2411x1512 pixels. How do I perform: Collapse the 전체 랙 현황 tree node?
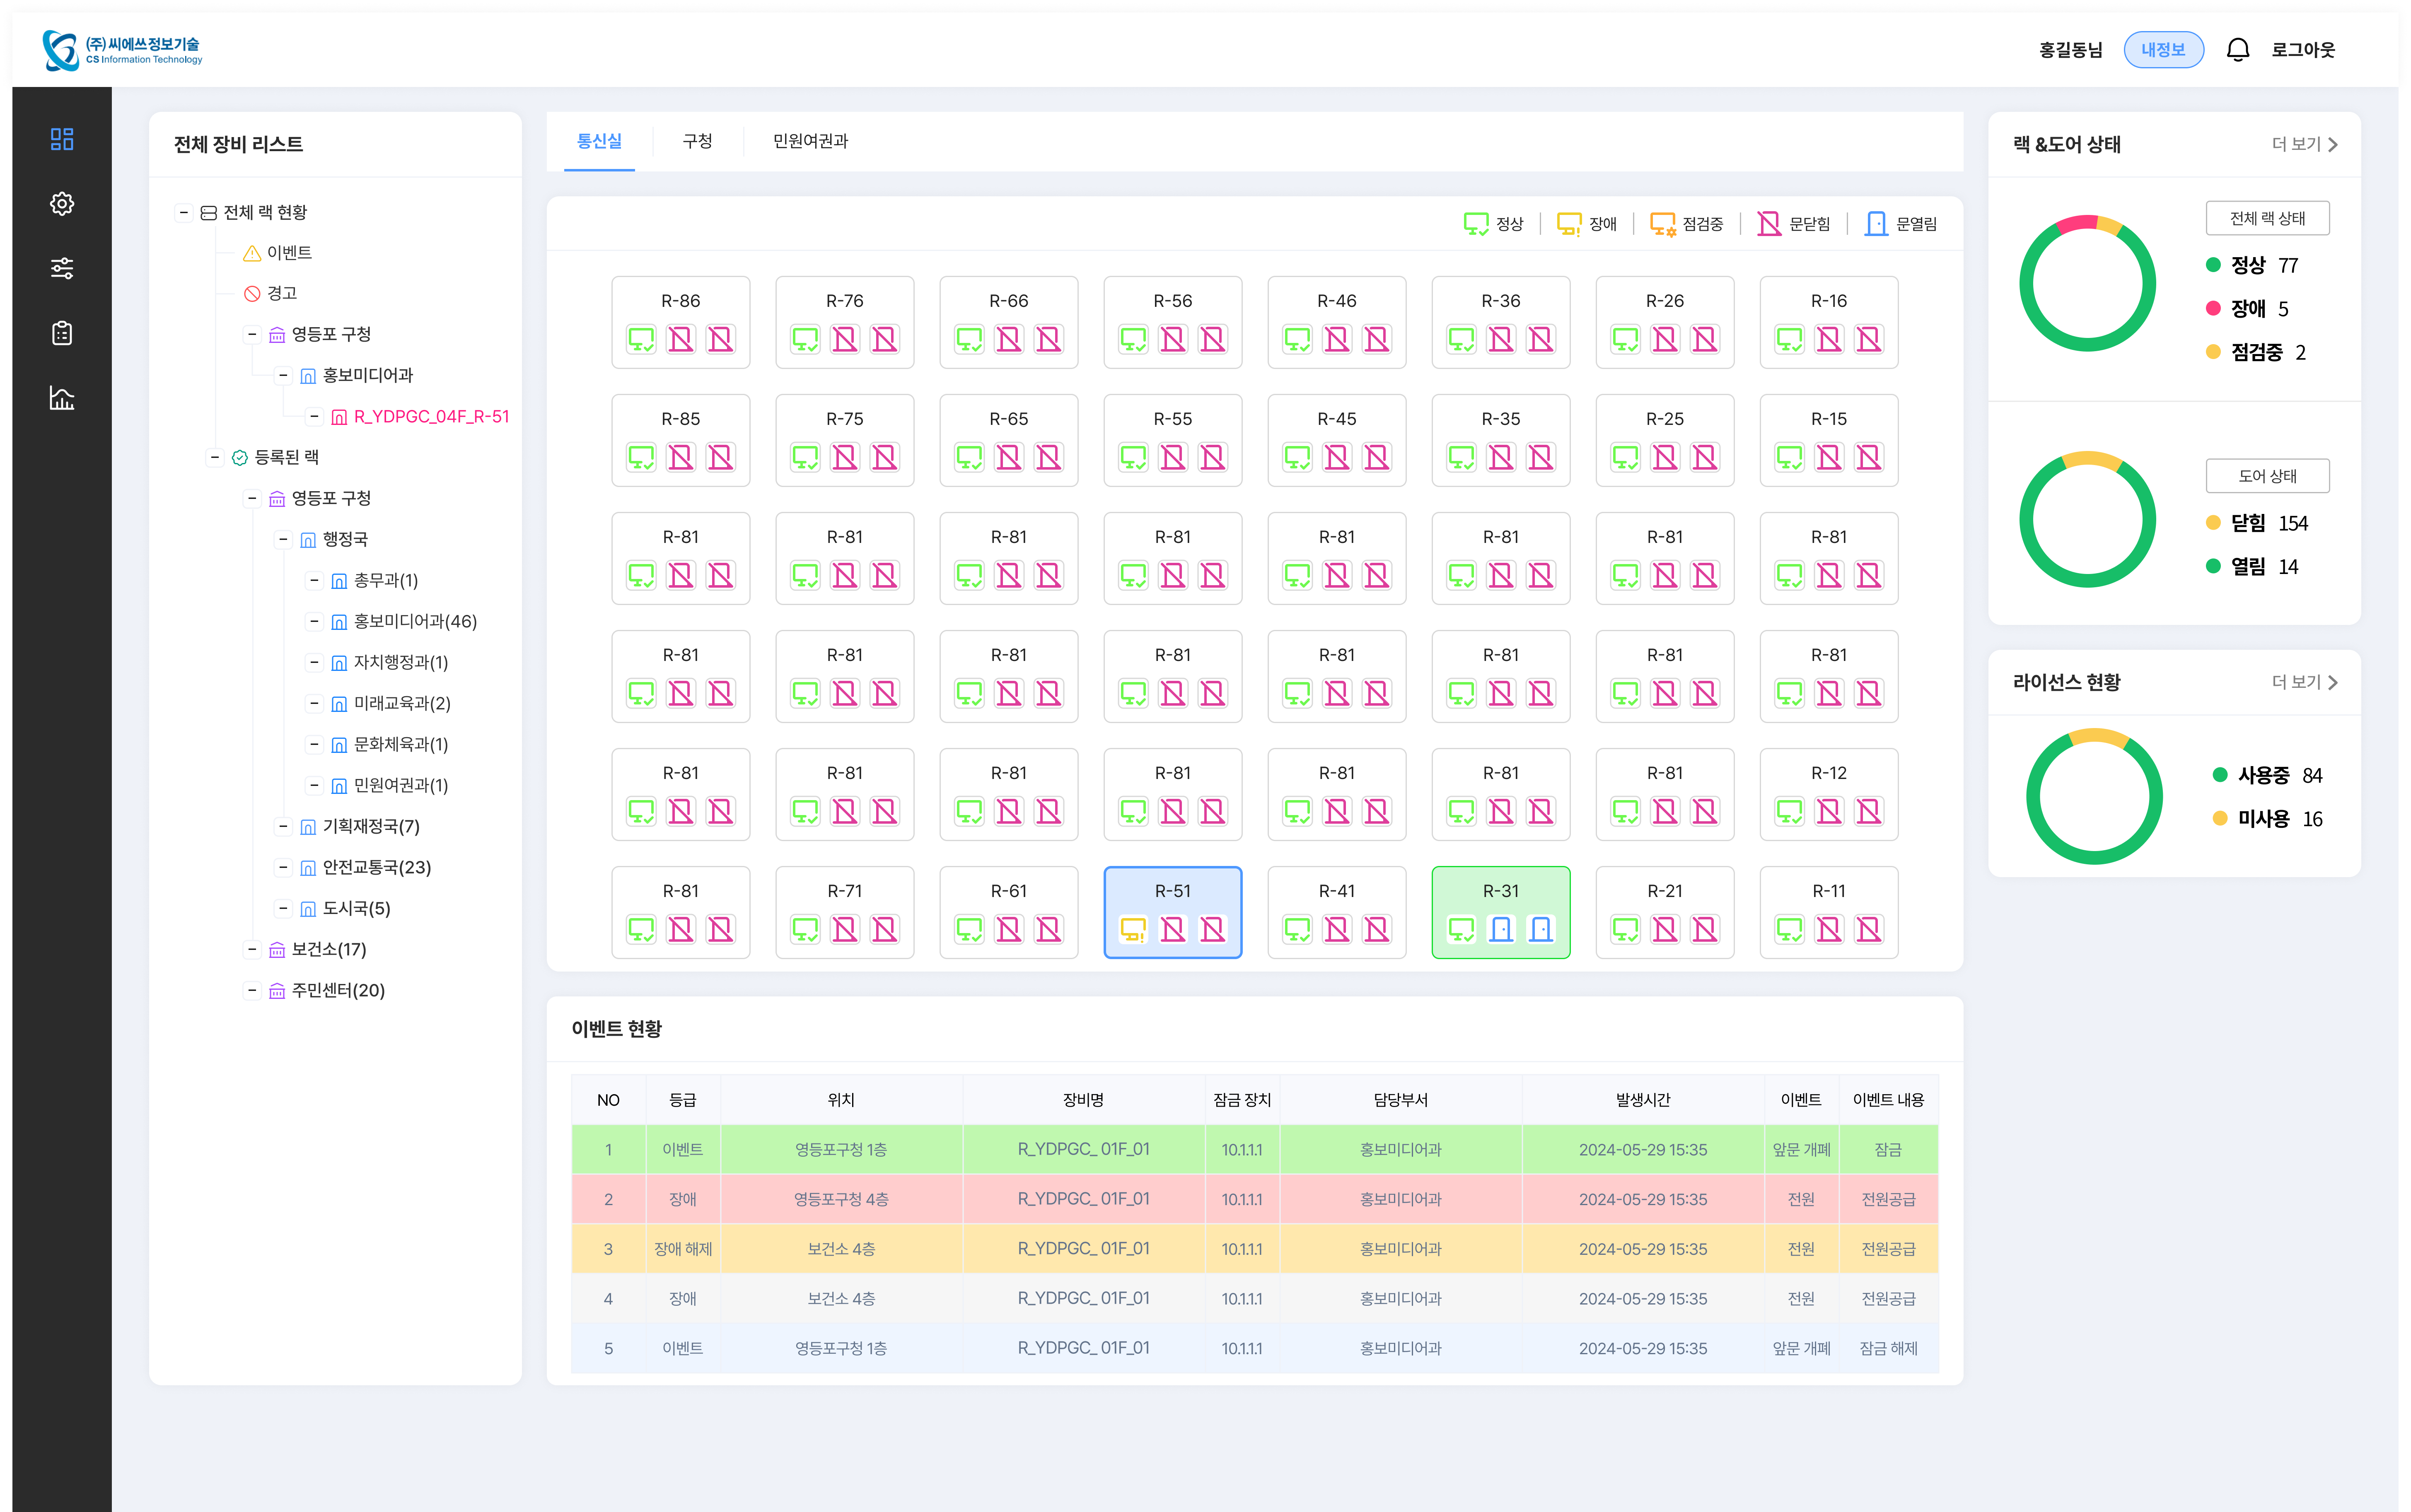tap(184, 212)
